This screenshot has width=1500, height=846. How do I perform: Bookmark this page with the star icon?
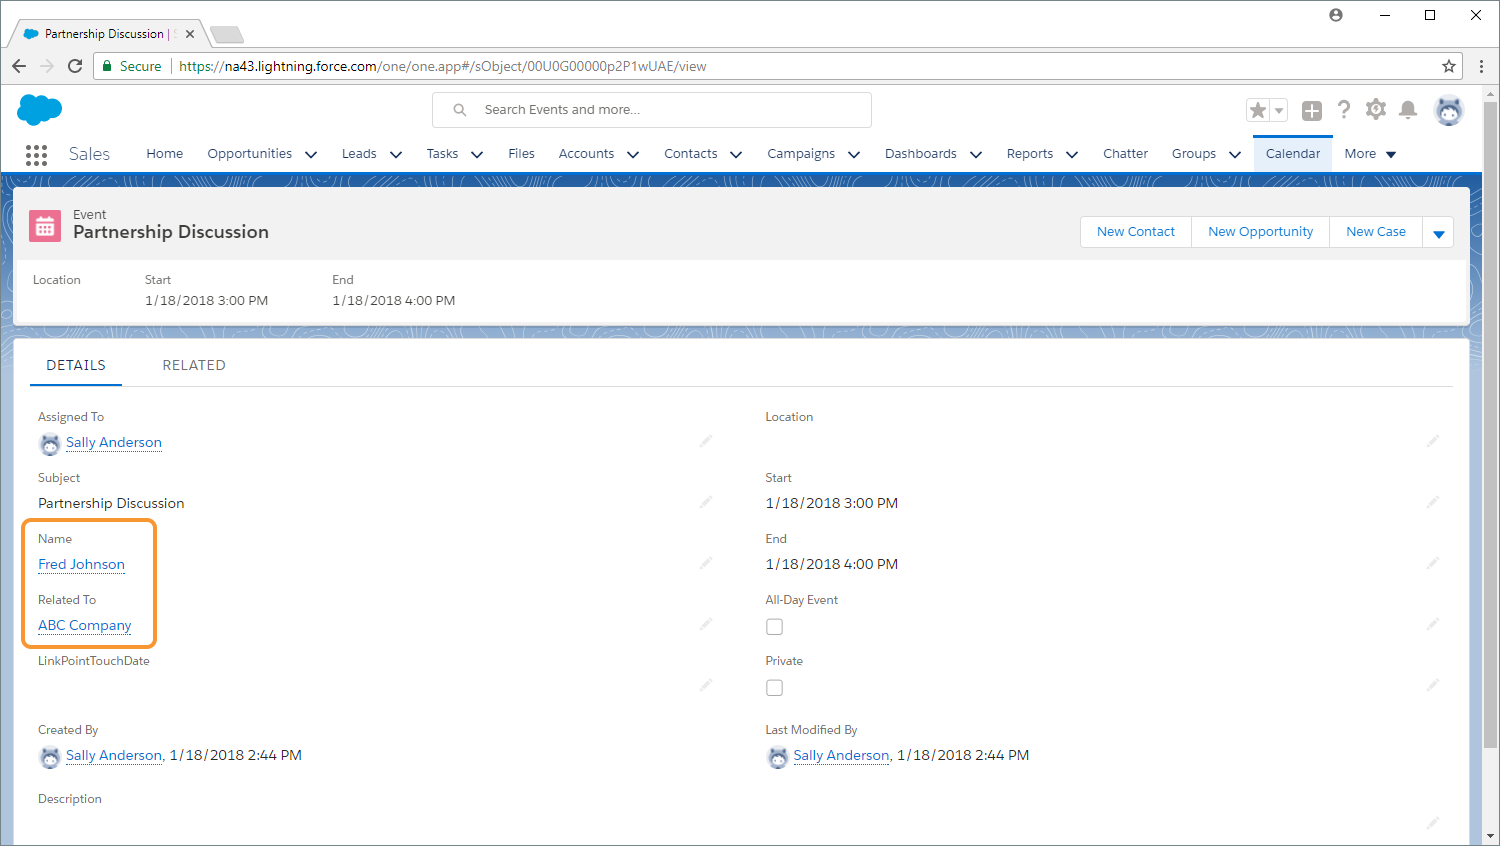1449,66
